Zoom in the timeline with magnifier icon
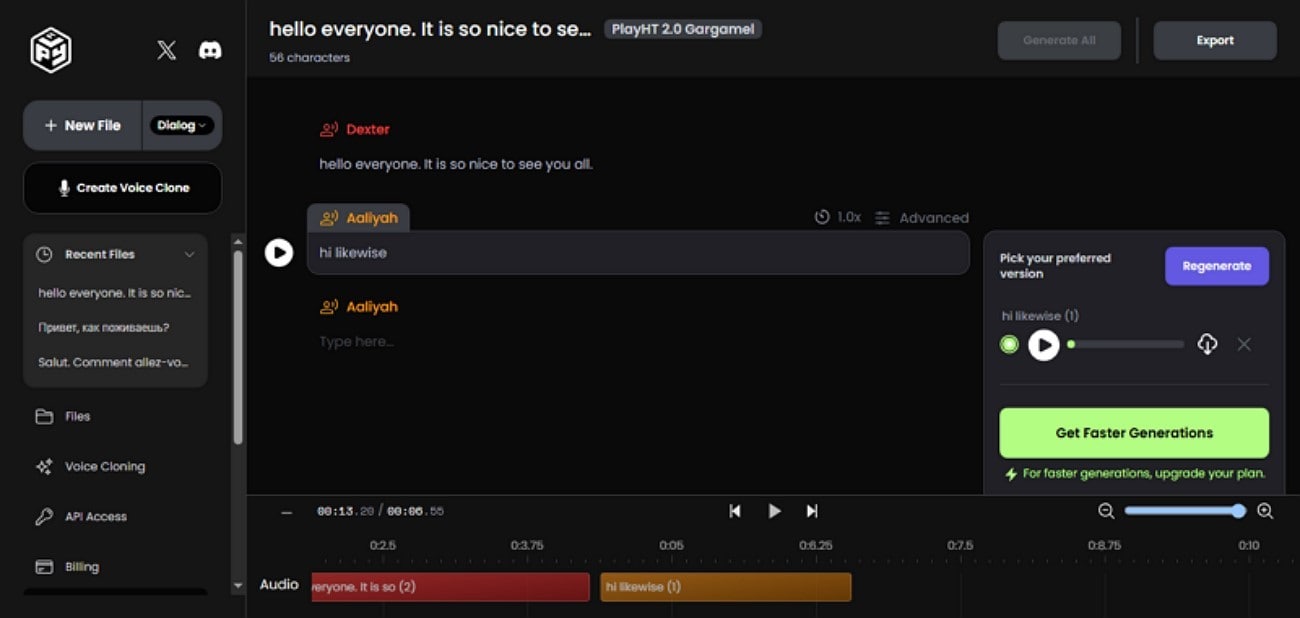 point(1265,511)
